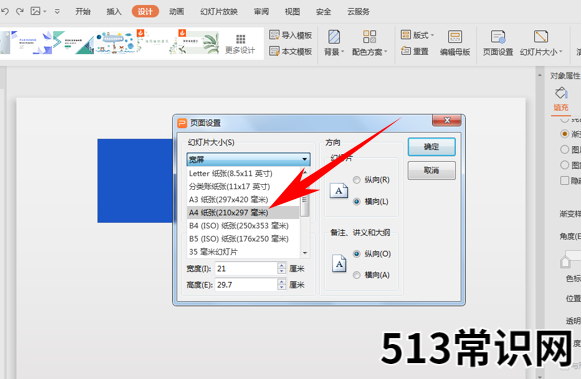Viewport: 582px width, 379px height.
Task: Select the ocean-themed design template thumbnail
Action: (x=115, y=43)
